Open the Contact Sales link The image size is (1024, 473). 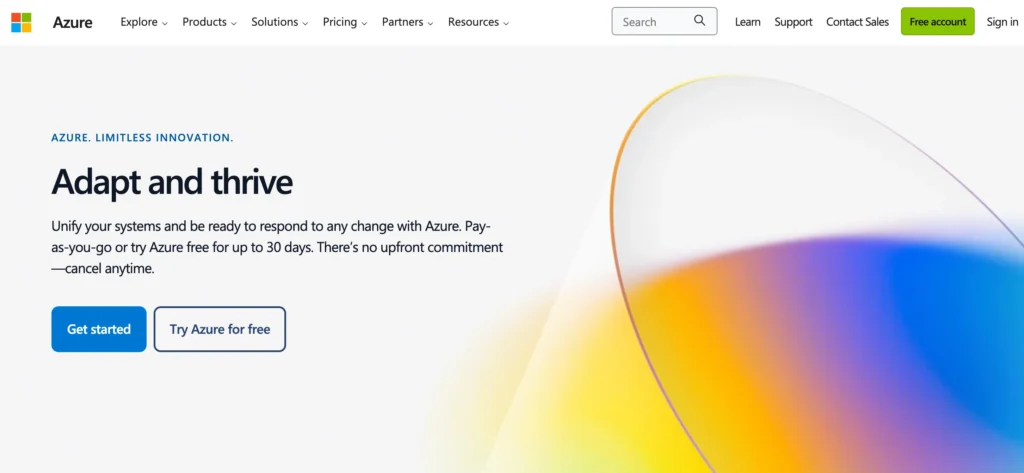point(857,22)
